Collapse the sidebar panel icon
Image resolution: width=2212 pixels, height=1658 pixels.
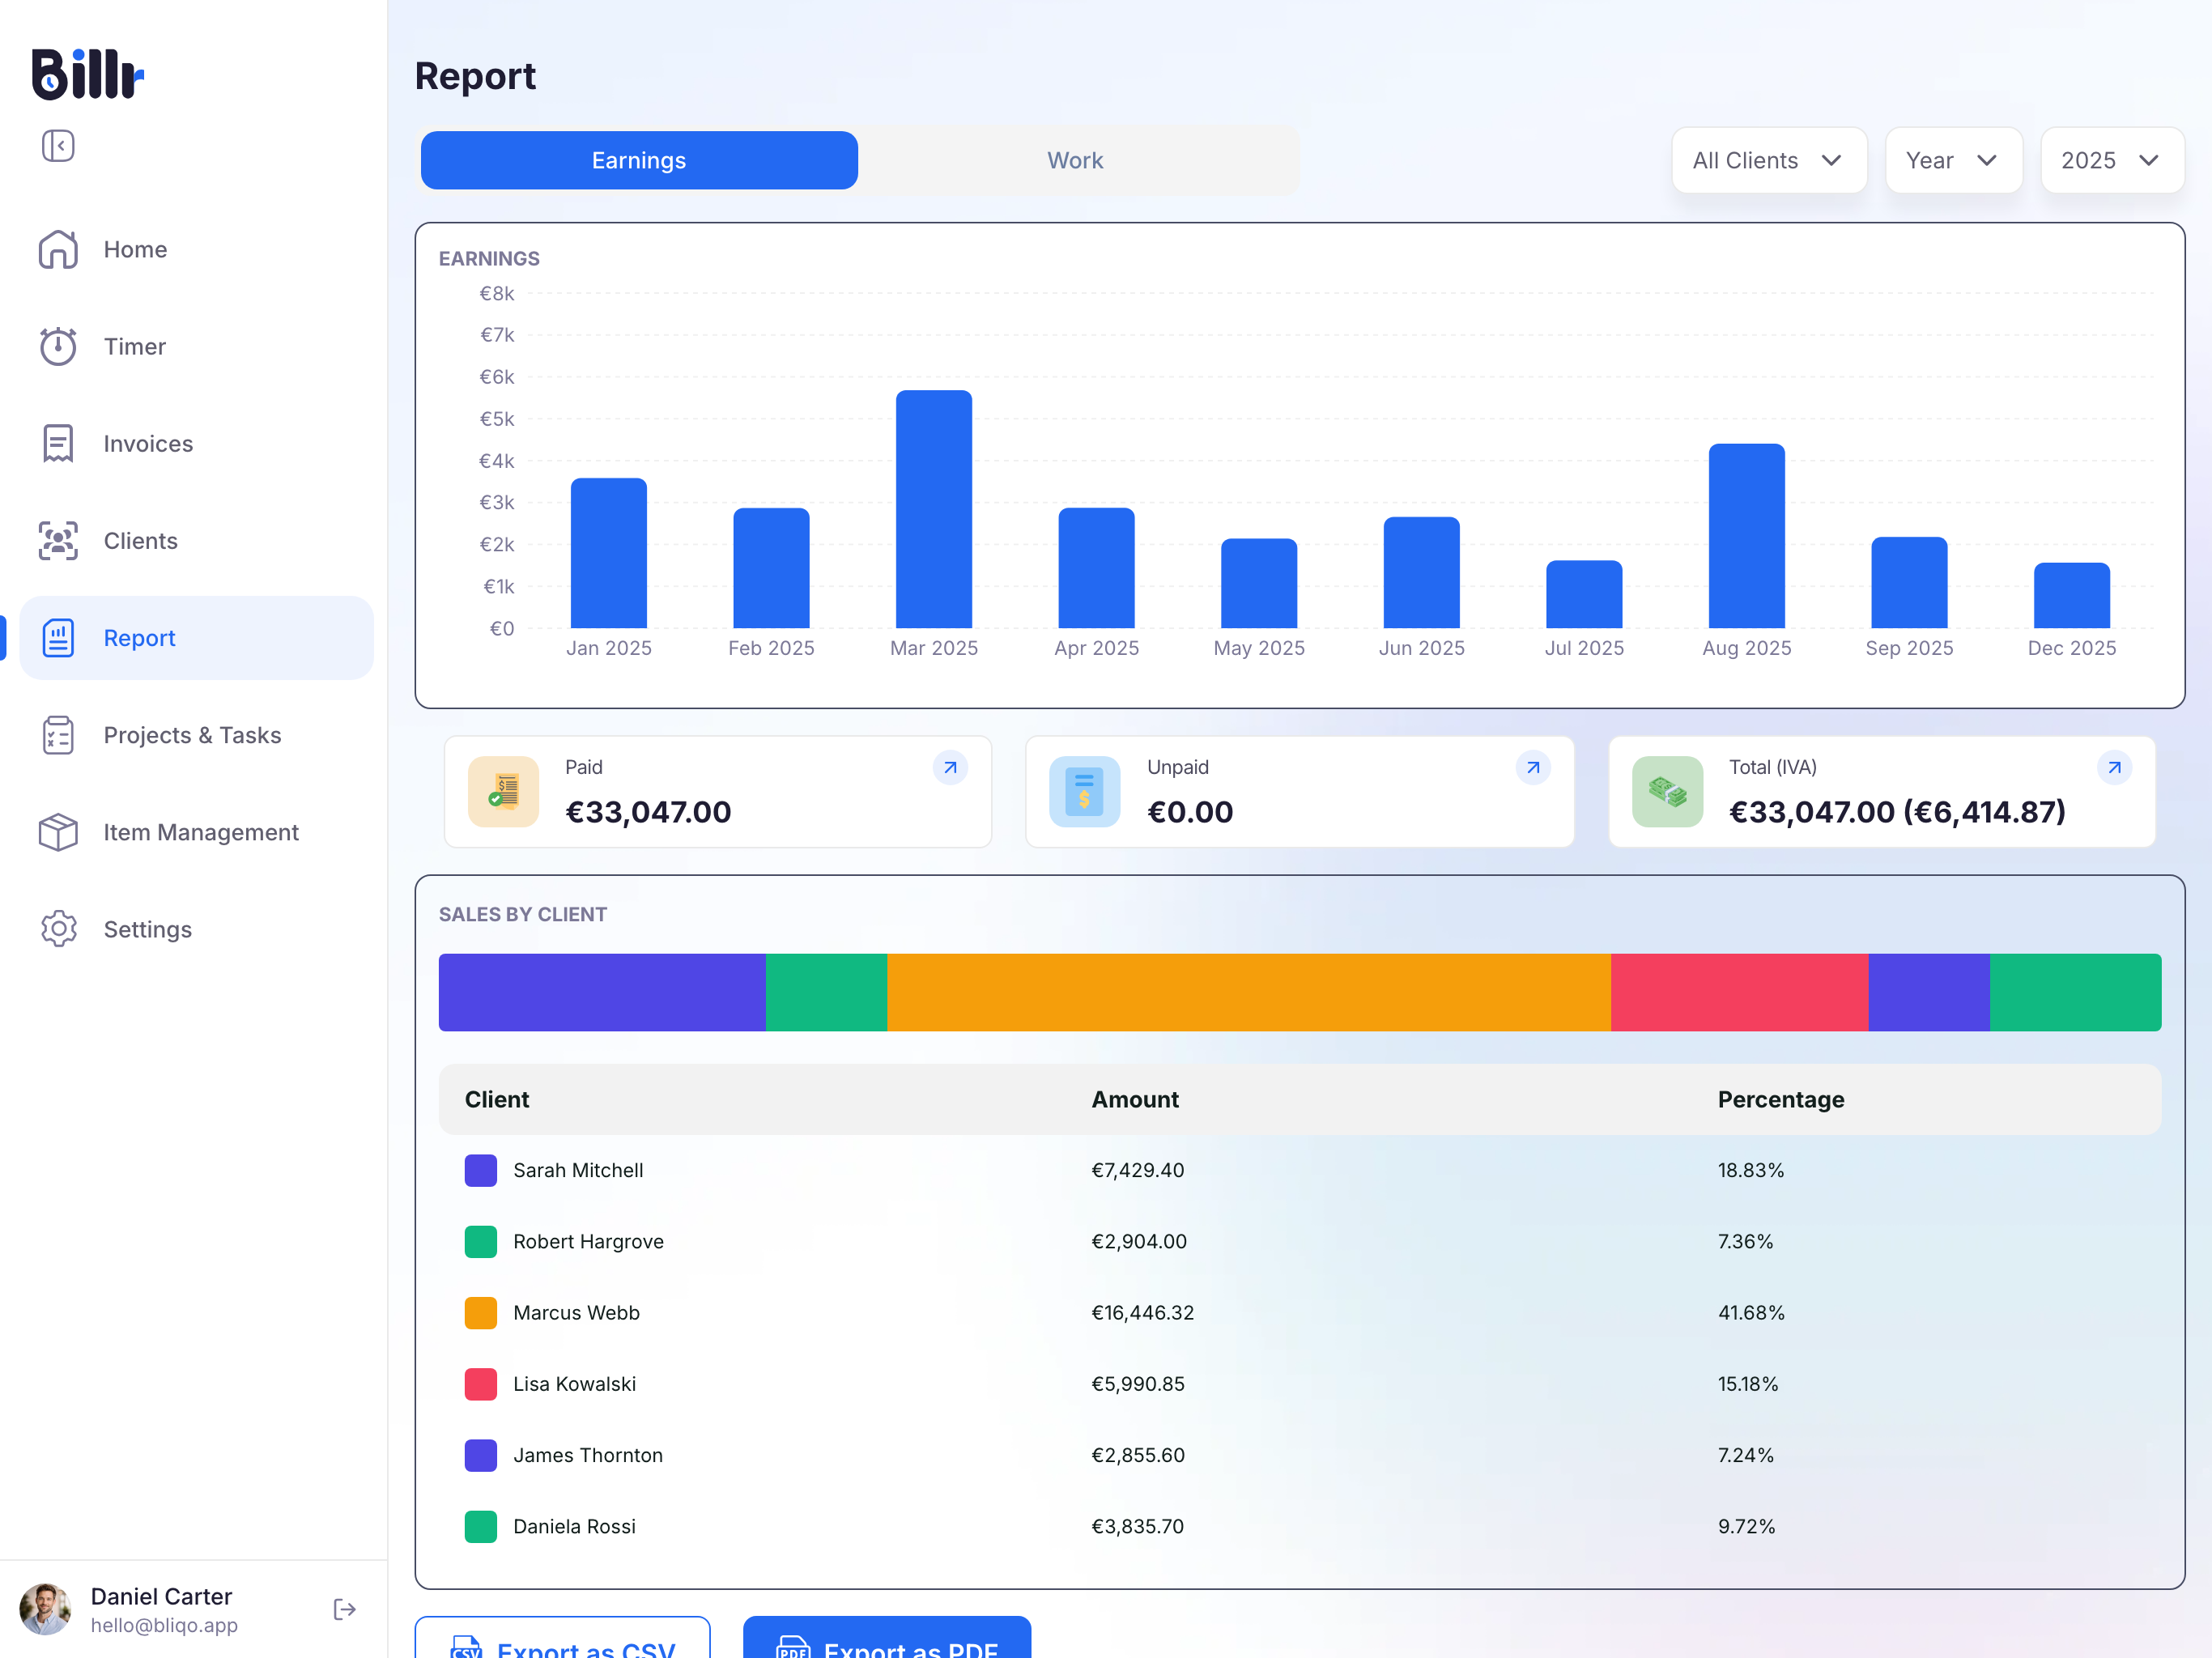58,146
